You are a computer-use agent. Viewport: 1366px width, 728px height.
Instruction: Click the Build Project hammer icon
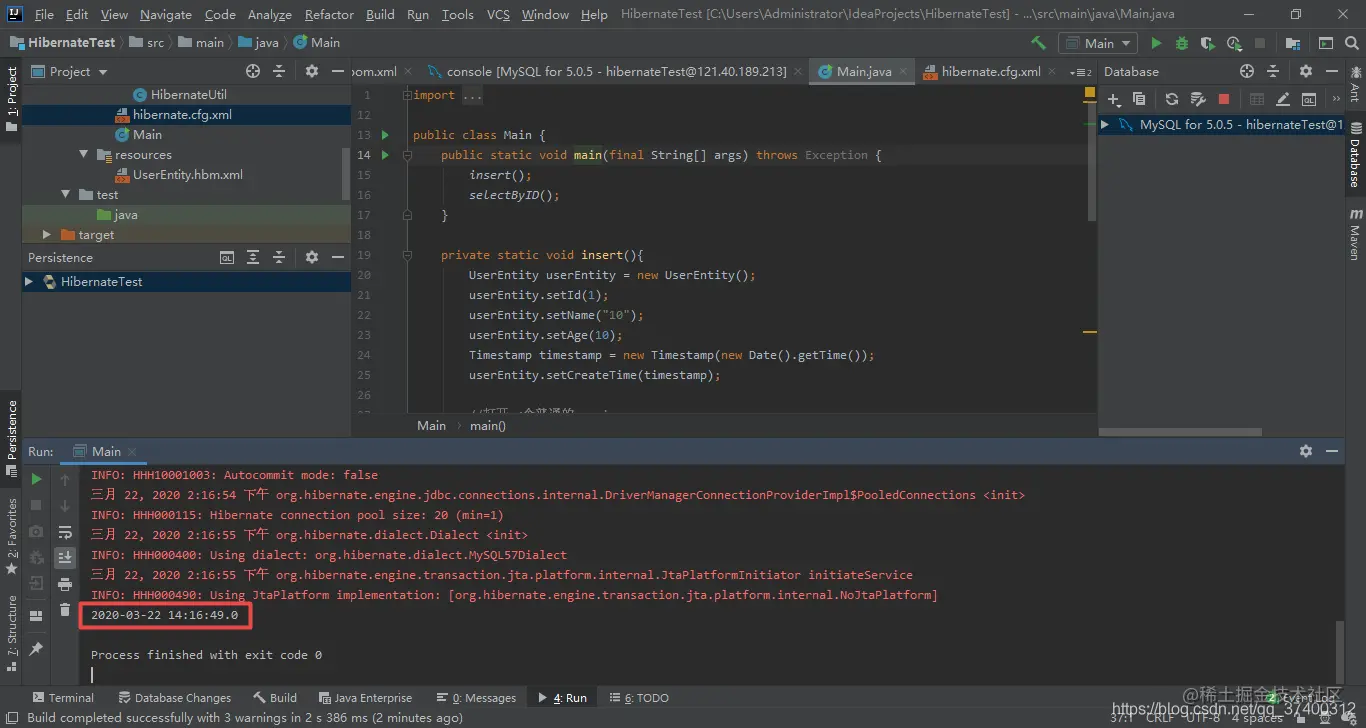1038,43
